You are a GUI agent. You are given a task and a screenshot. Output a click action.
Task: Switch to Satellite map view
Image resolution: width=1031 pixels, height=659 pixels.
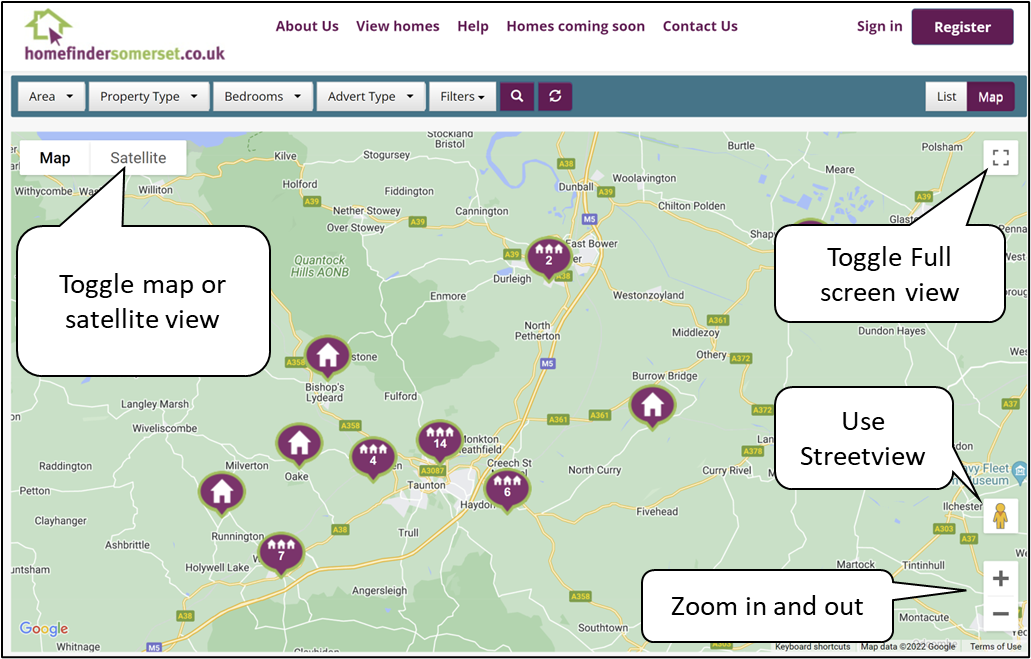tap(138, 158)
